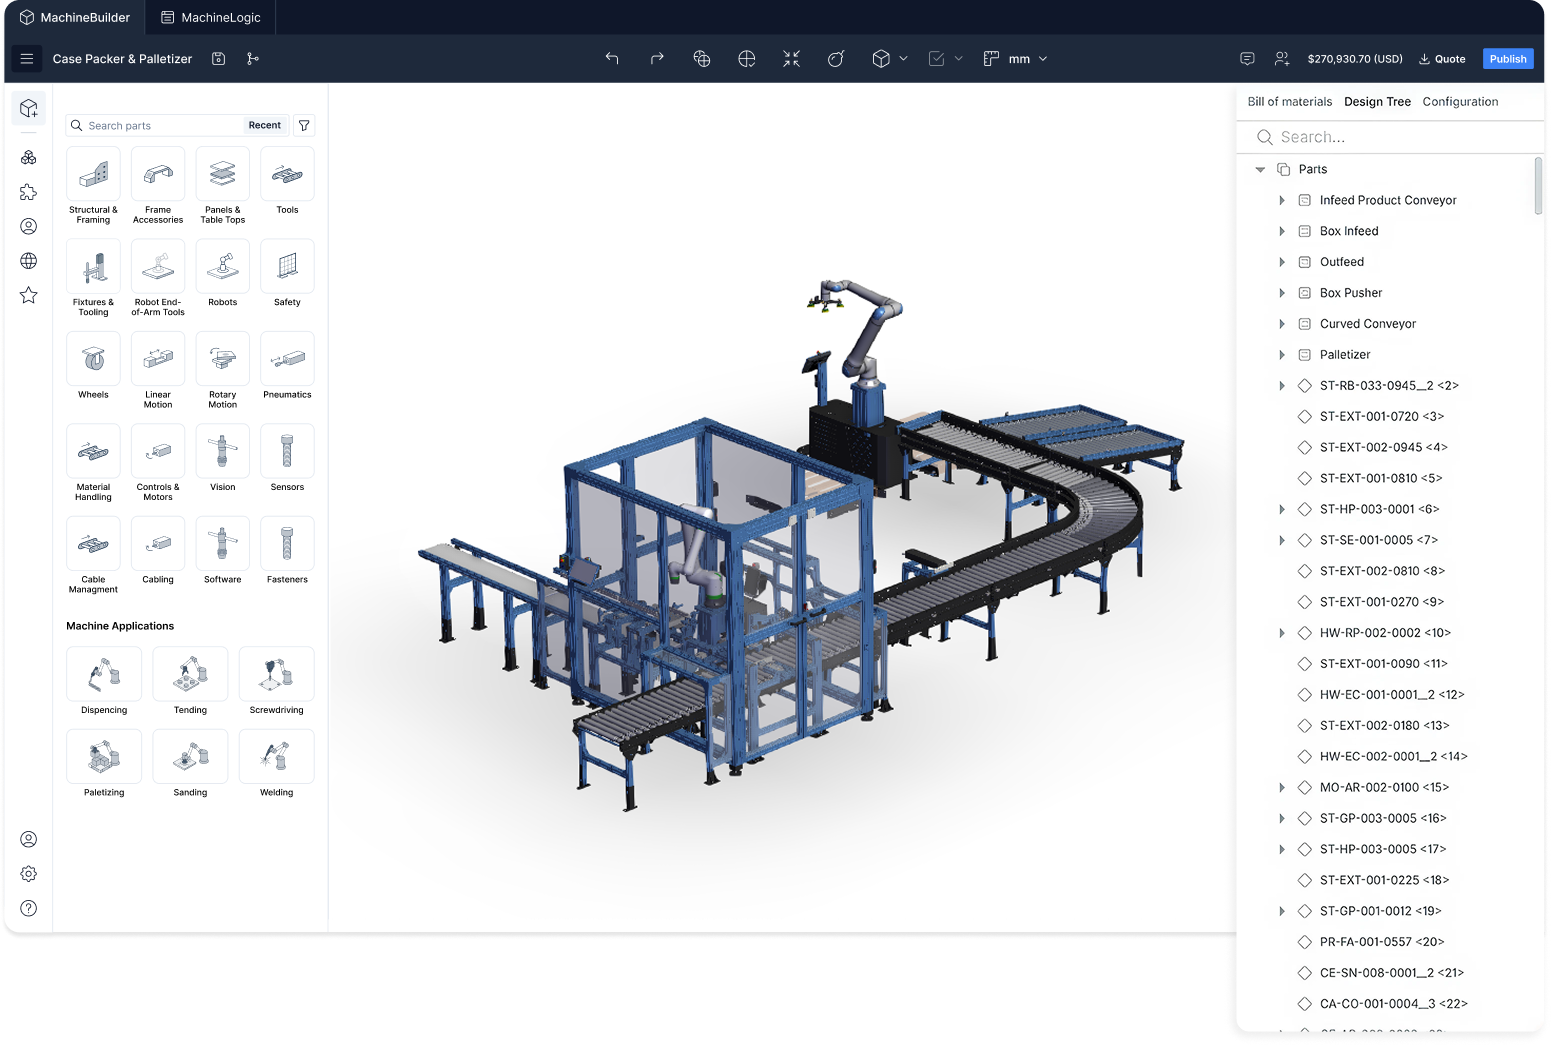Open the view cube dropdown arrow
Screen dimensions: 1553x1047
click(903, 59)
